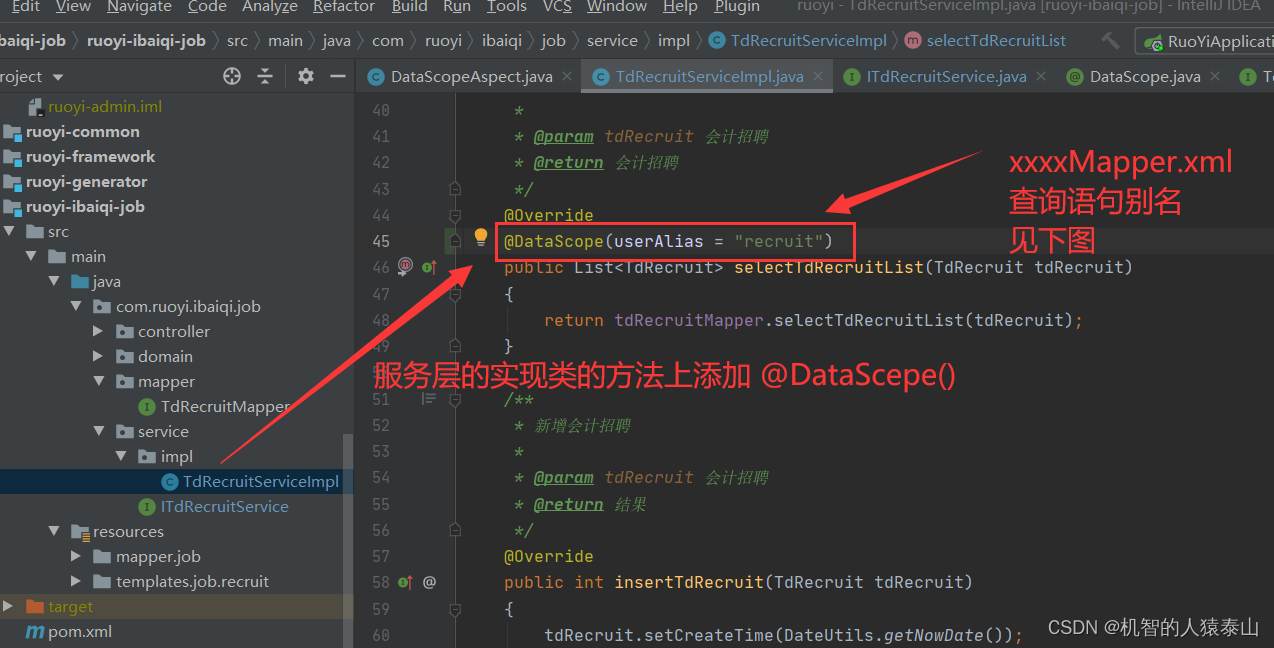
Task: Open the Tools menu
Action: [507, 7]
